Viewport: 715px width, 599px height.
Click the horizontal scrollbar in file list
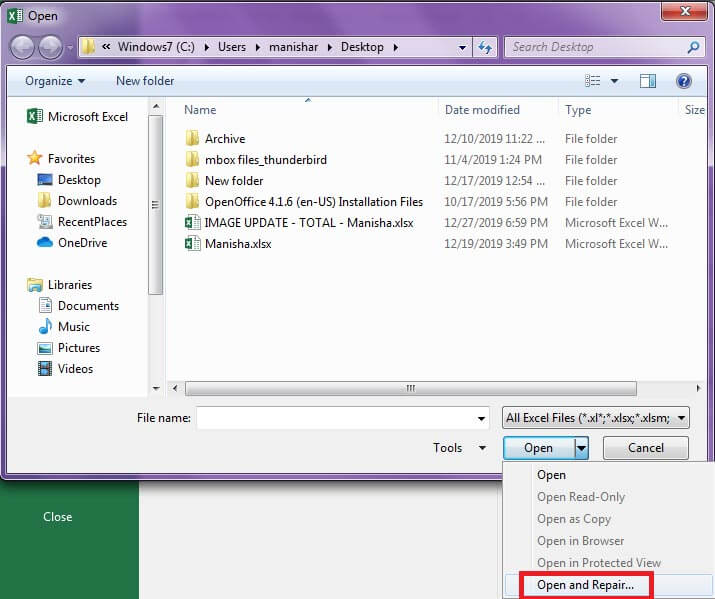410,389
